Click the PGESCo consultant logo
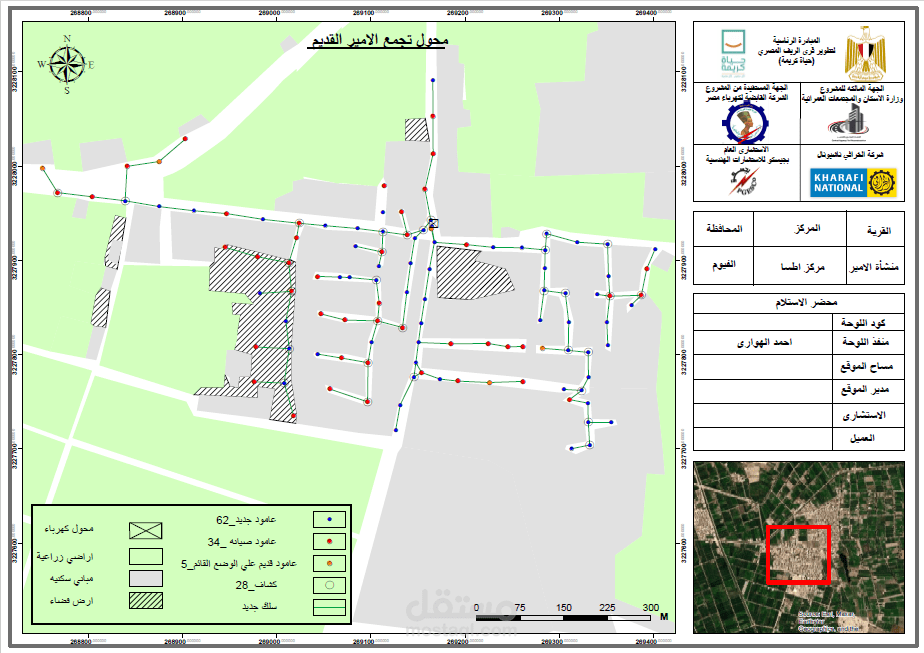 coord(744,181)
